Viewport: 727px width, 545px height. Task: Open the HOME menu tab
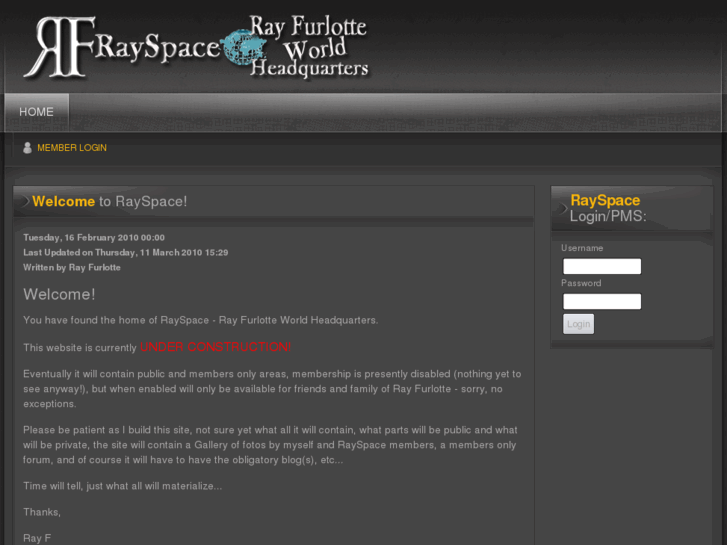(x=37, y=112)
